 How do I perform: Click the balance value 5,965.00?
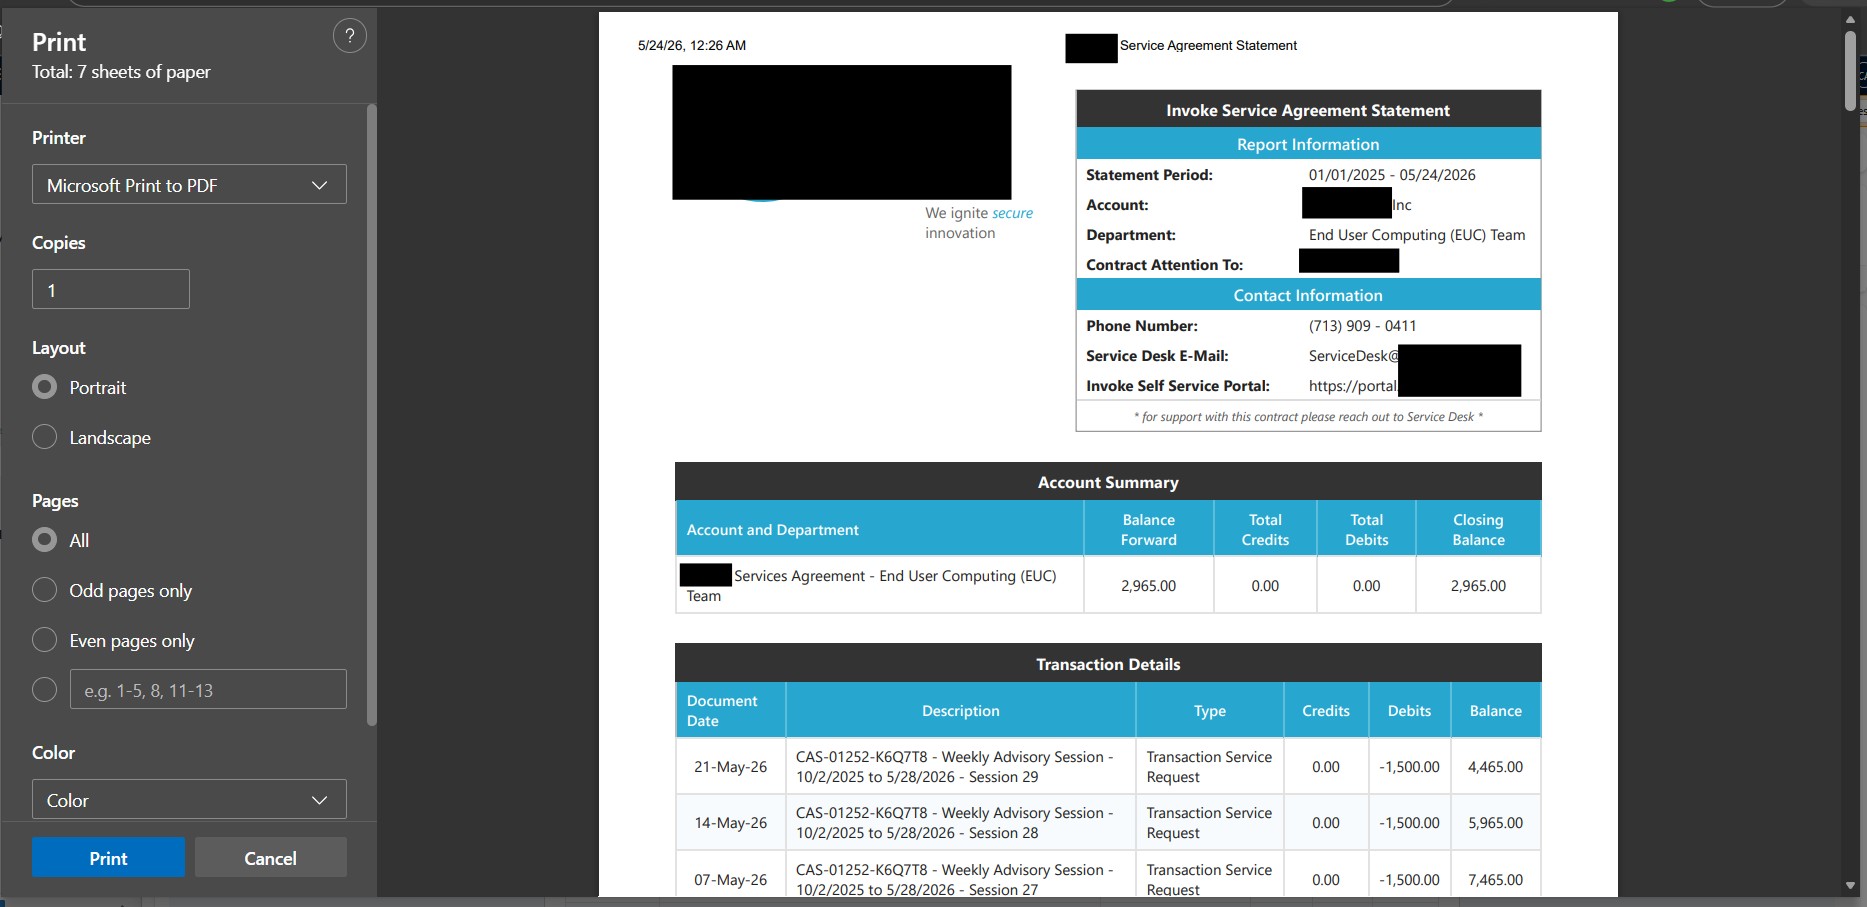click(1495, 823)
